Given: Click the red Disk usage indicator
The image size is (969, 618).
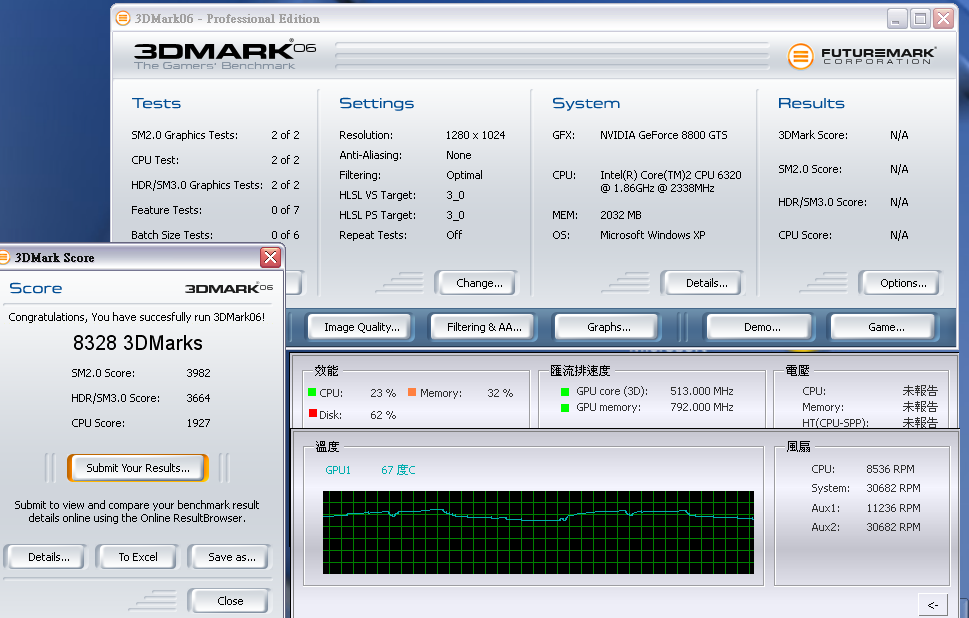Looking at the screenshot, I should (312, 414).
